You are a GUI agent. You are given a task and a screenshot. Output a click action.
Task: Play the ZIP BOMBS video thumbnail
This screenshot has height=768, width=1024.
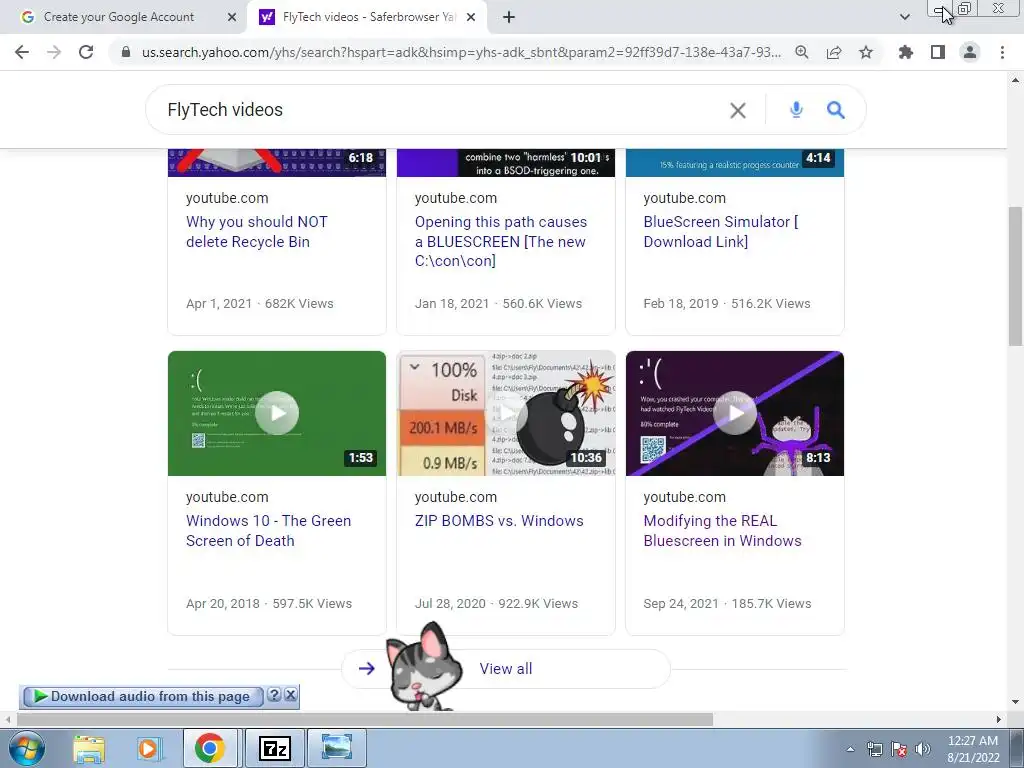(x=506, y=413)
